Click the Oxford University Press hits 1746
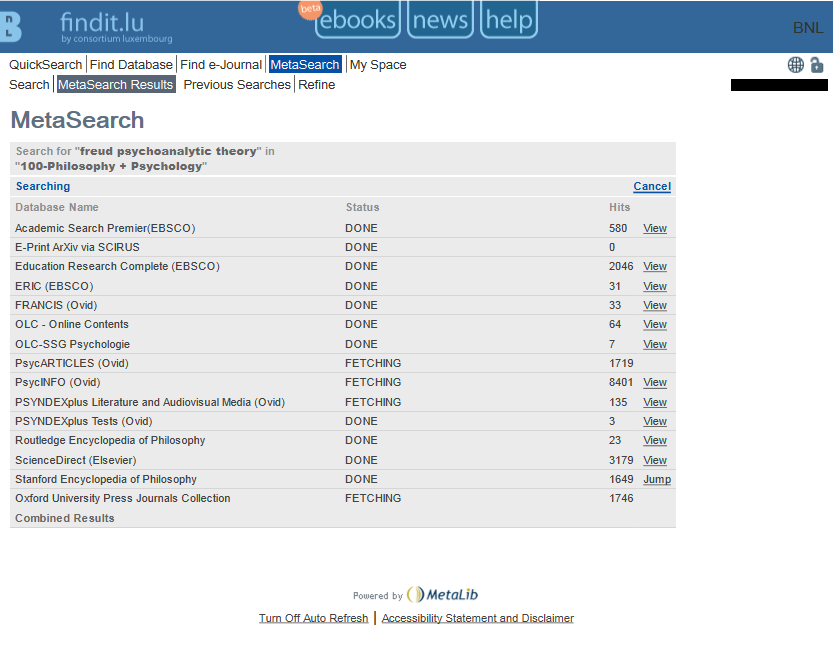Screen dimensions: 833x646 pyautogui.click(x=621, y=498)
